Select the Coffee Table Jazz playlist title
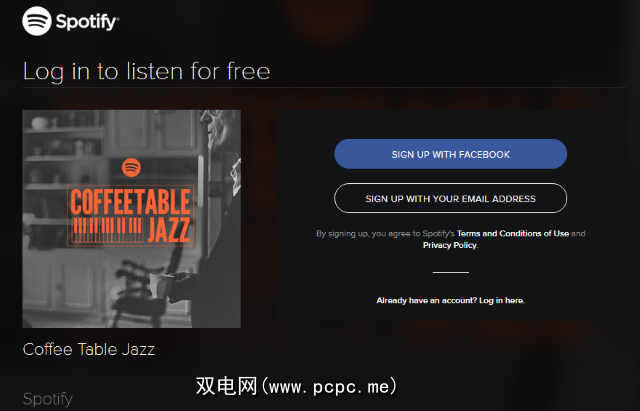 pyautogui.click(x=89, y=349)
